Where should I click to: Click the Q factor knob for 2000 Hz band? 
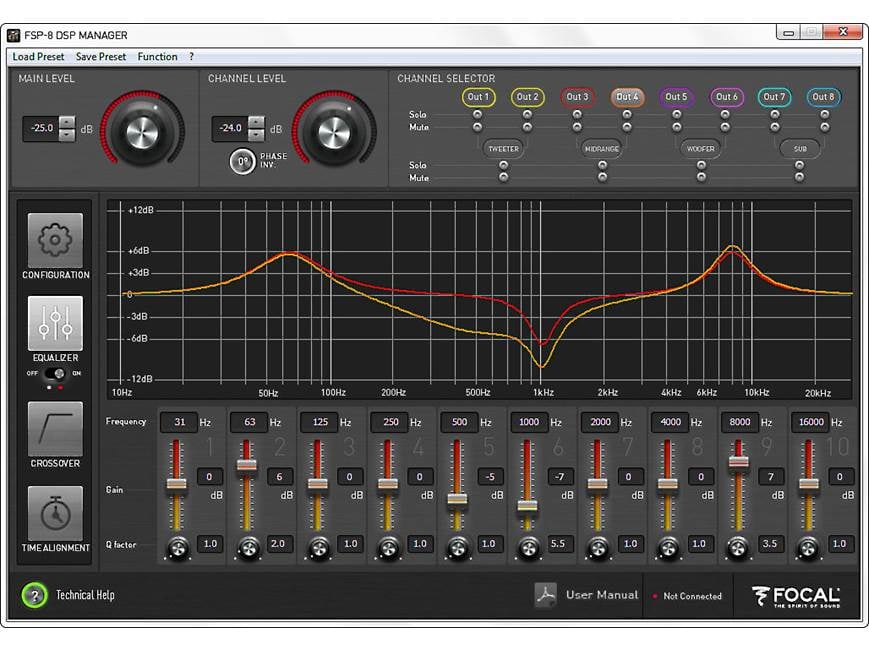[x=598, y=548]
